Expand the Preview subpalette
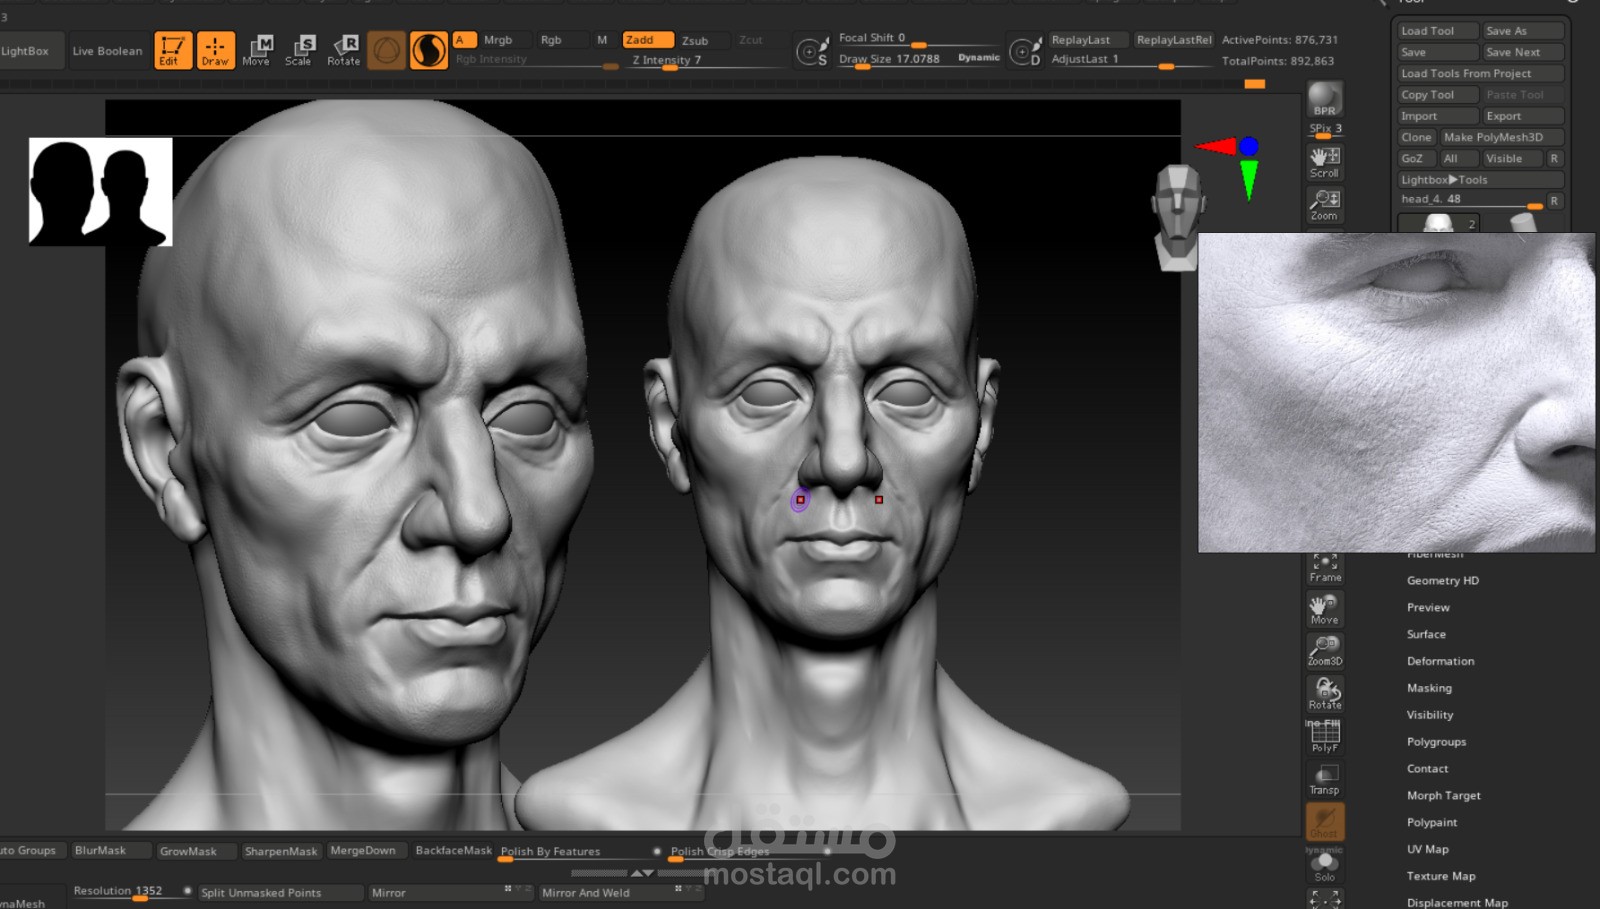 coord(1428,607)
